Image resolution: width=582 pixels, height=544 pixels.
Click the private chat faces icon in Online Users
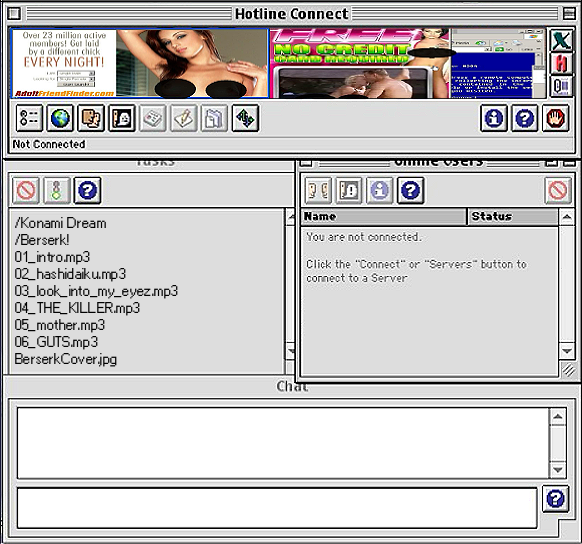tap(318, 190)
